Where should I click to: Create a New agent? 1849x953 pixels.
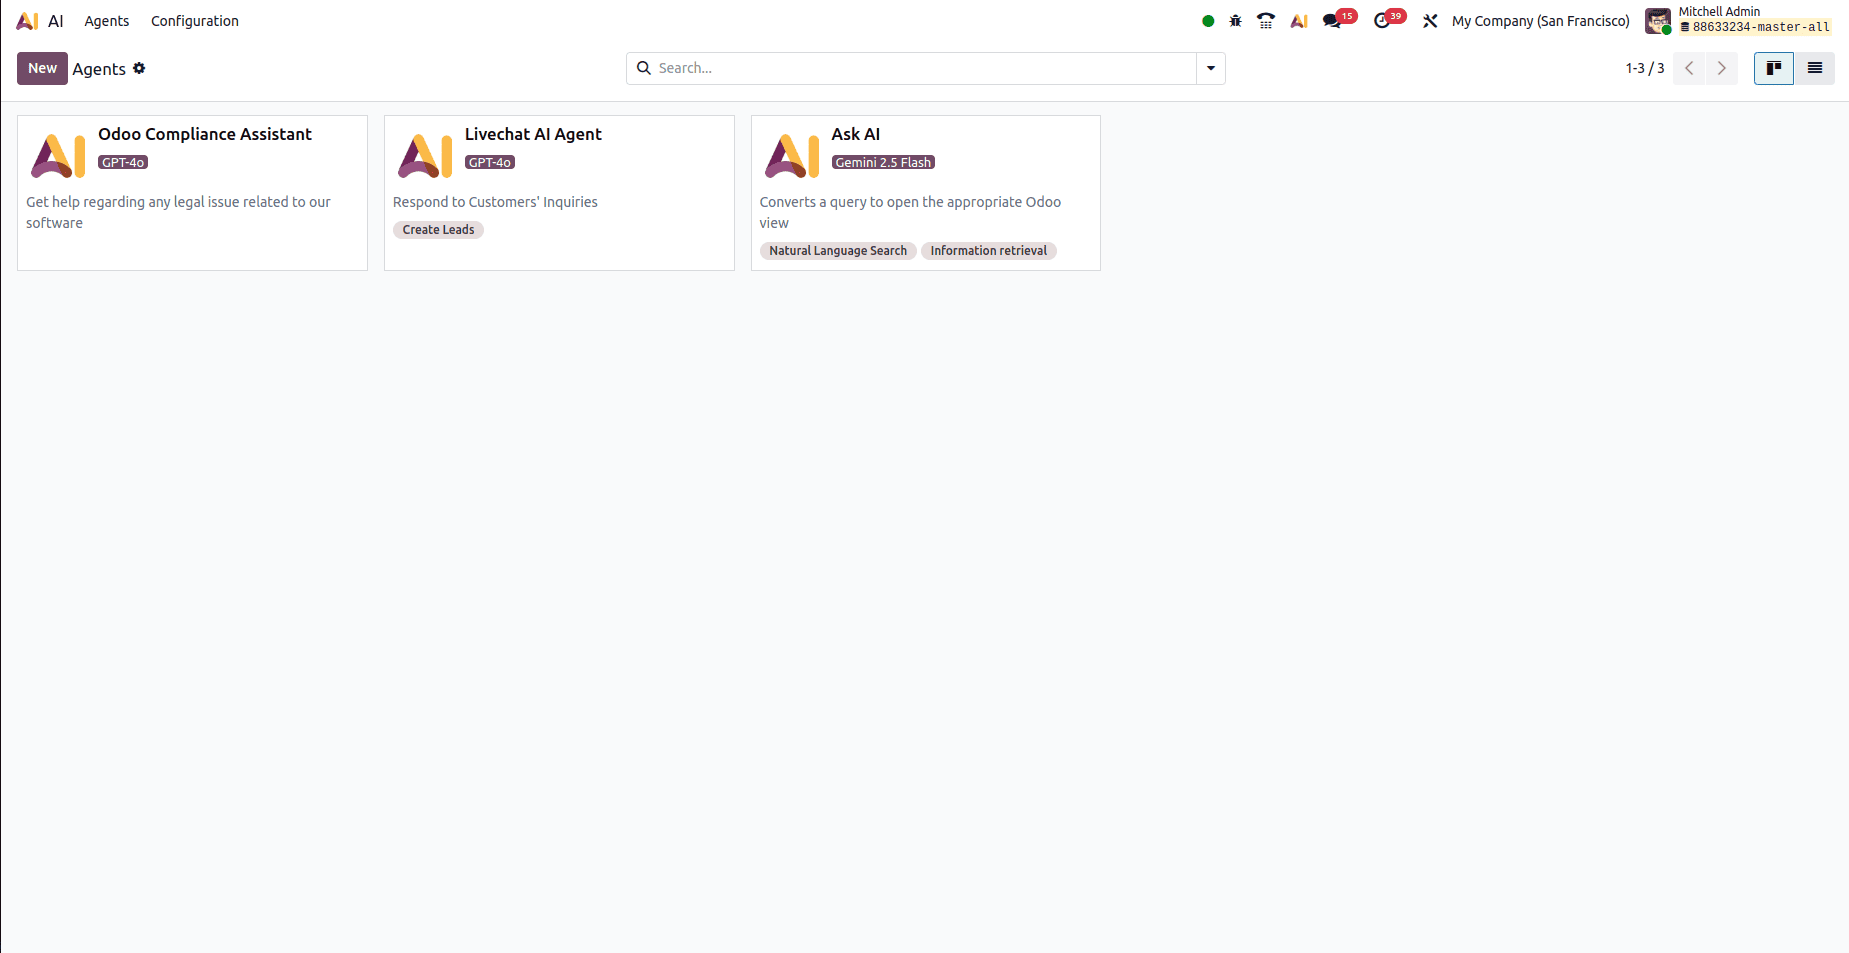tap(42, 68)
